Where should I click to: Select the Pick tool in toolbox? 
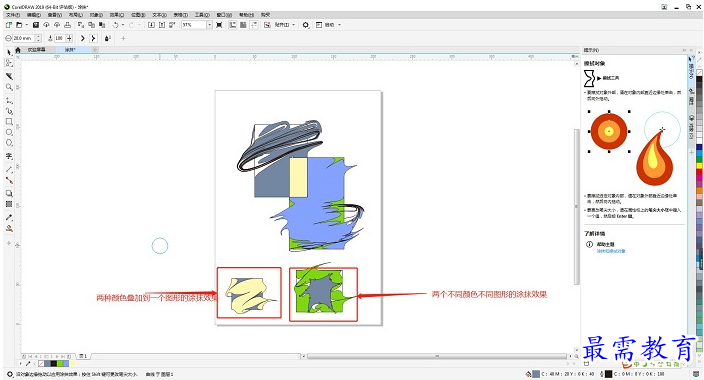tap(9, 53)
